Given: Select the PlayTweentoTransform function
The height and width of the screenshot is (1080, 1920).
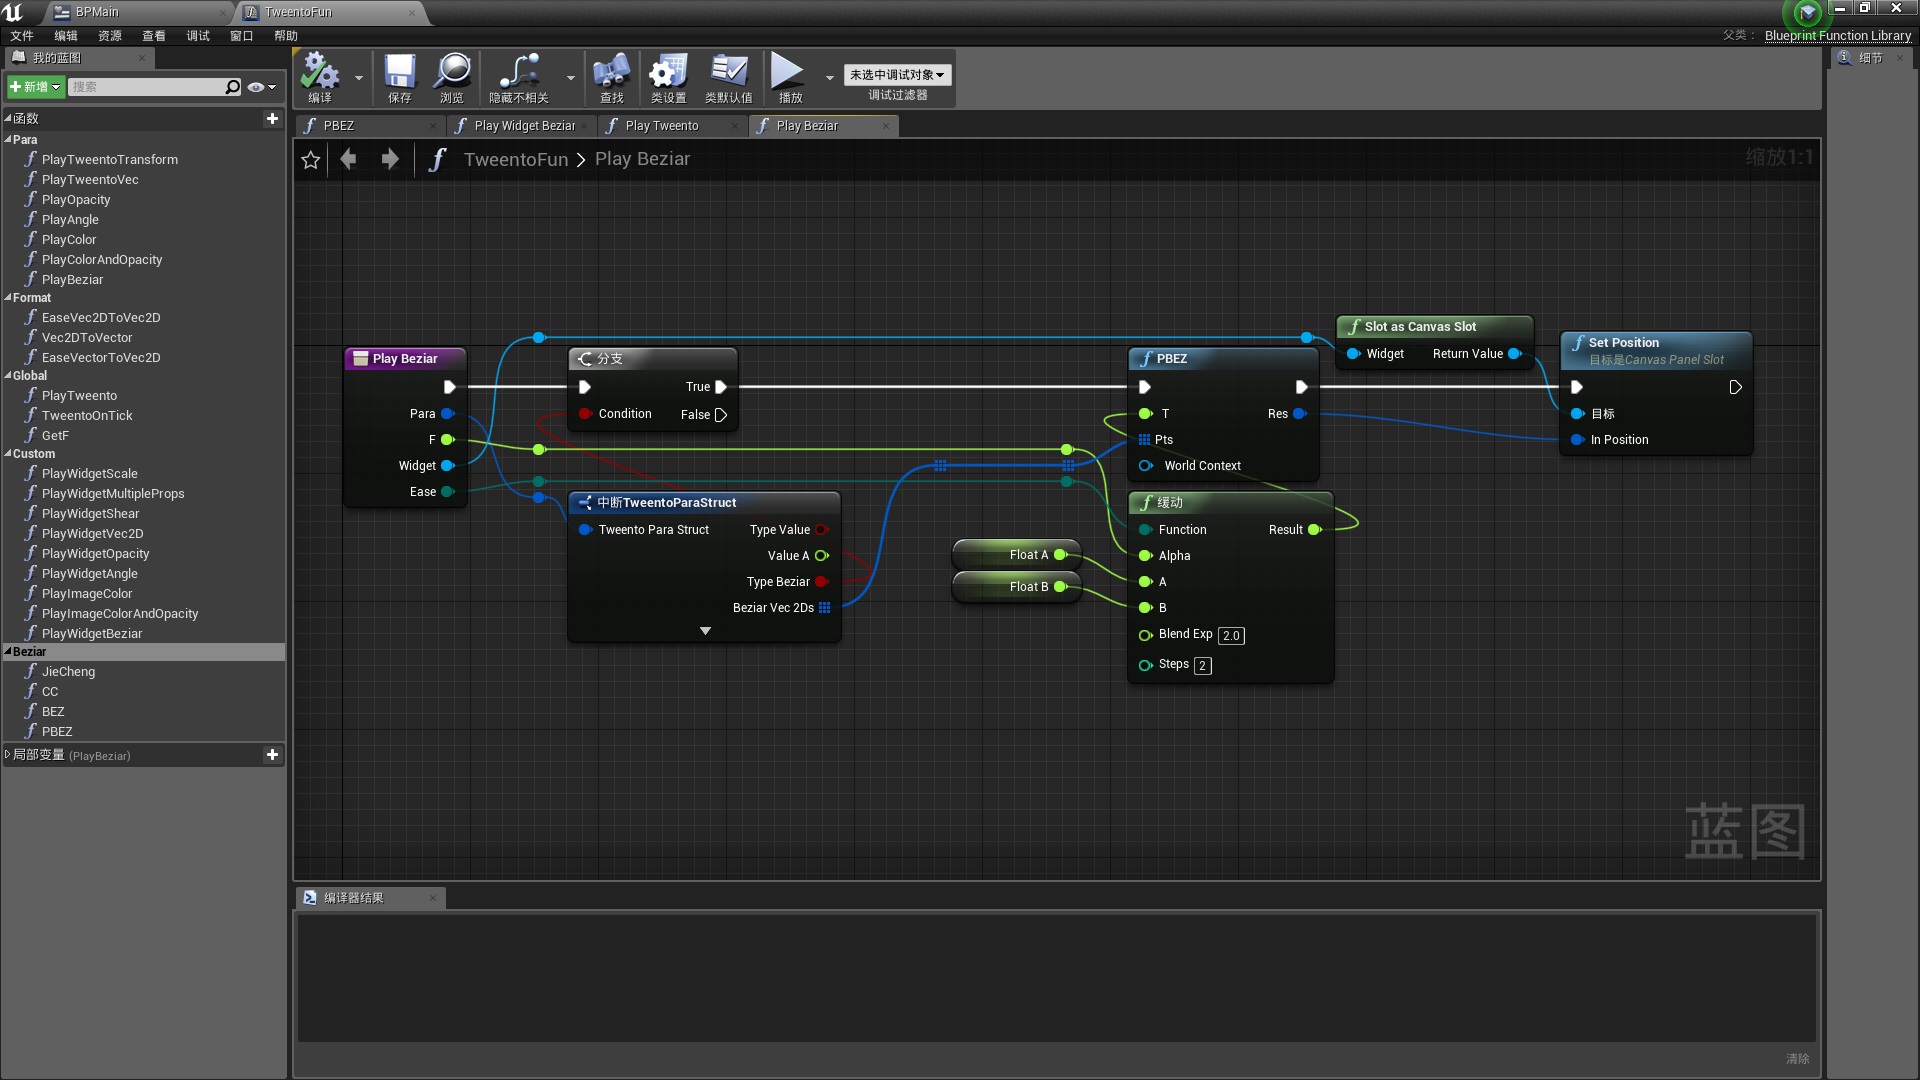Looking at the screenshot, I should click(110, 160).
